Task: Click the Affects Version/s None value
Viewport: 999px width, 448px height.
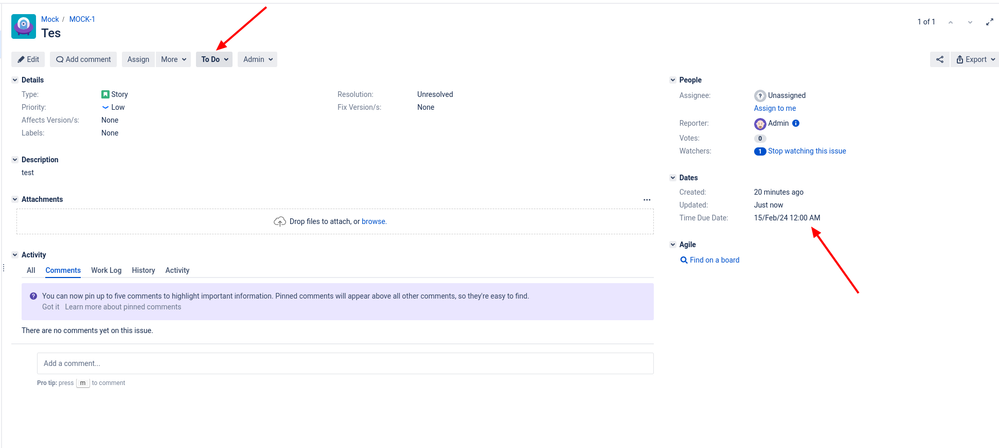Action: tap(110, 120)
